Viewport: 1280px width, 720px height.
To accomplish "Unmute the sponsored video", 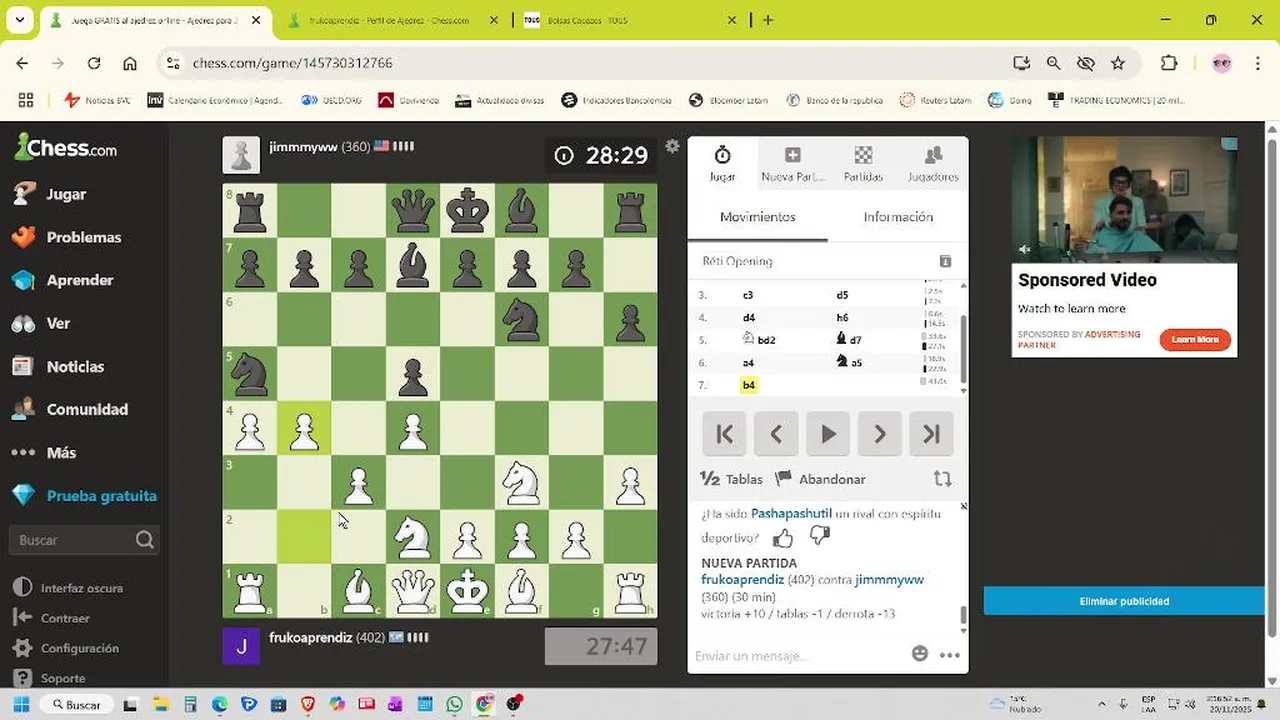I will pos(1025,249).
